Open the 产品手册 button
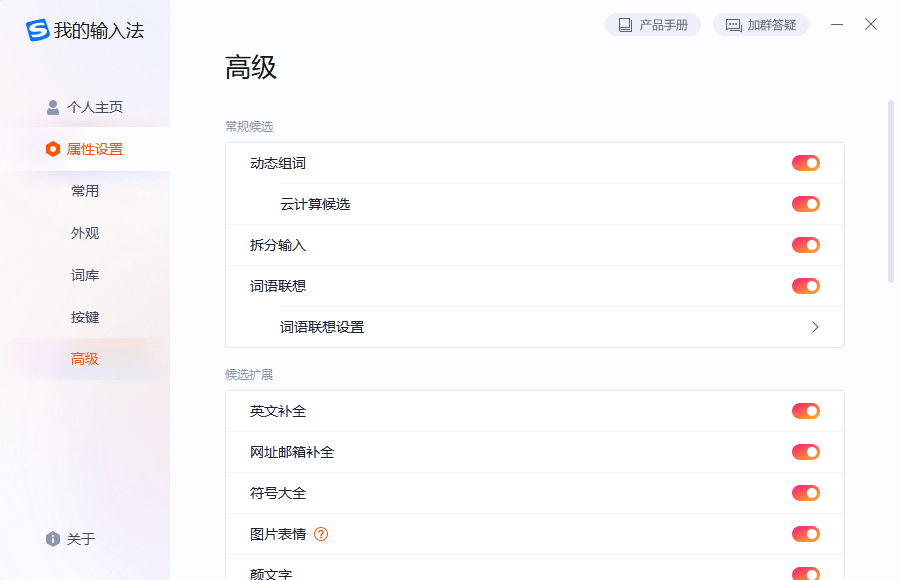Screen dimensions: 900x580 point(653,24)
